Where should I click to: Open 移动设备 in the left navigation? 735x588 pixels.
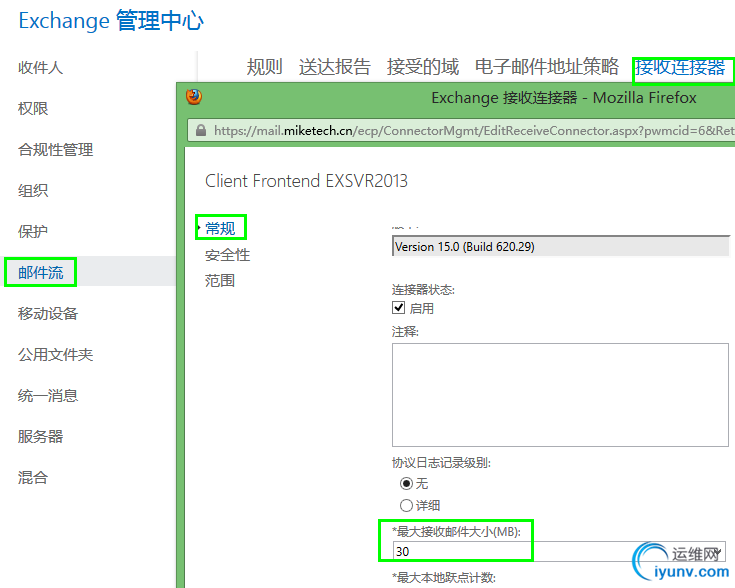pos(48,313)
